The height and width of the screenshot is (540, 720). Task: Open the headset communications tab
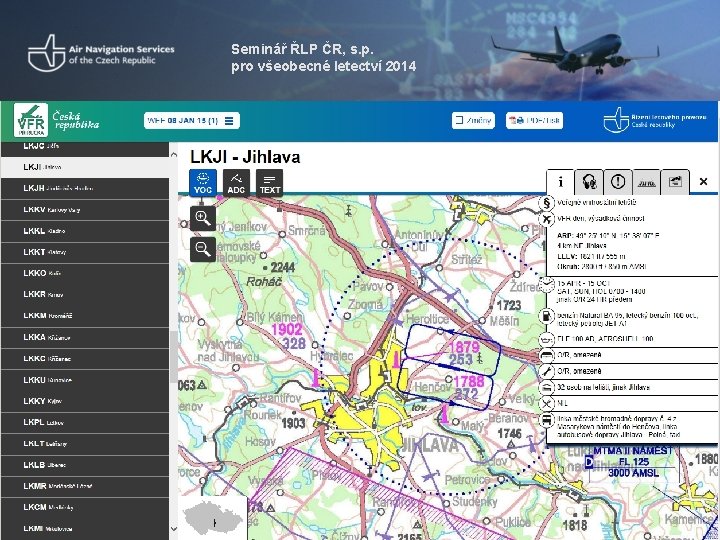(589, 182)
